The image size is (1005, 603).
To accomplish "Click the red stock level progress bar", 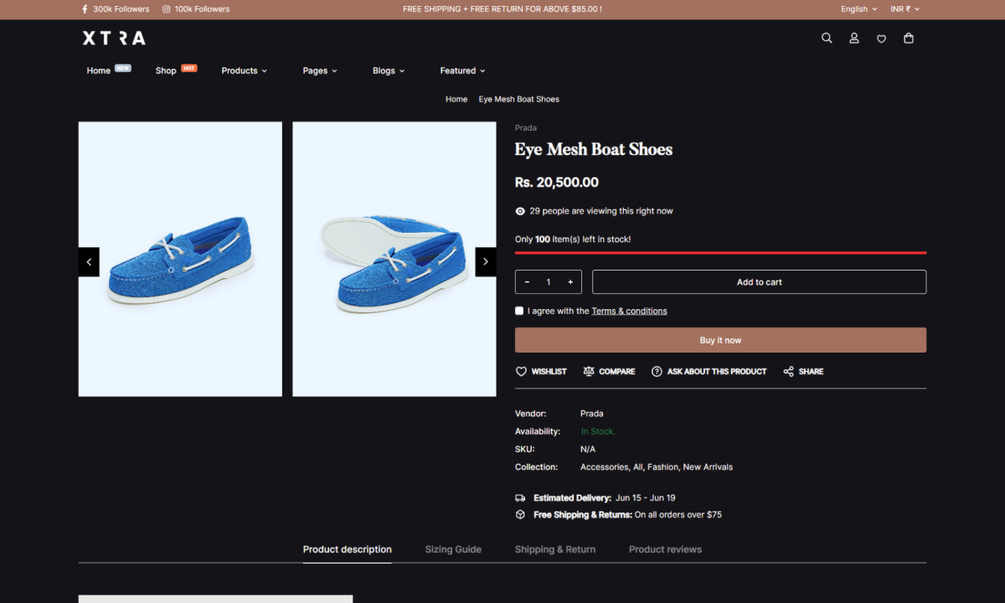I will [720, 253].
